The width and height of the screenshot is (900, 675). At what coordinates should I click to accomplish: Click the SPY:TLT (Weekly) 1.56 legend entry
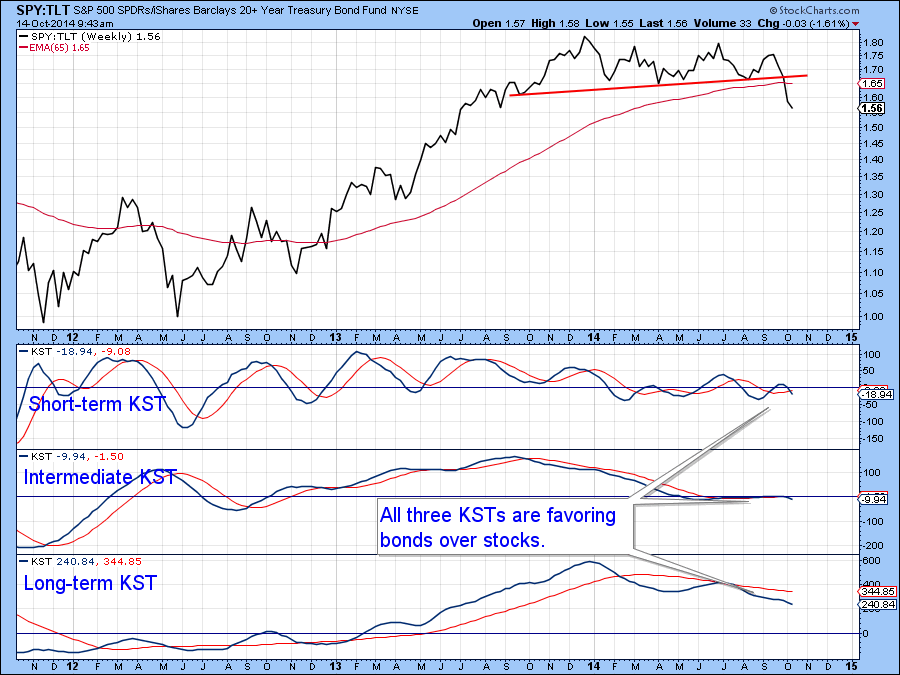pos(90,36)
